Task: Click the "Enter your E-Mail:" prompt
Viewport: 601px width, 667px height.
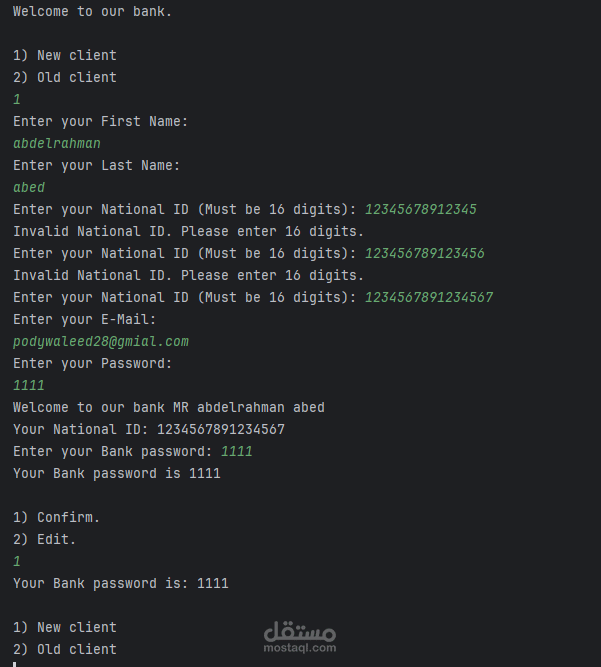Action: [84, 319]
